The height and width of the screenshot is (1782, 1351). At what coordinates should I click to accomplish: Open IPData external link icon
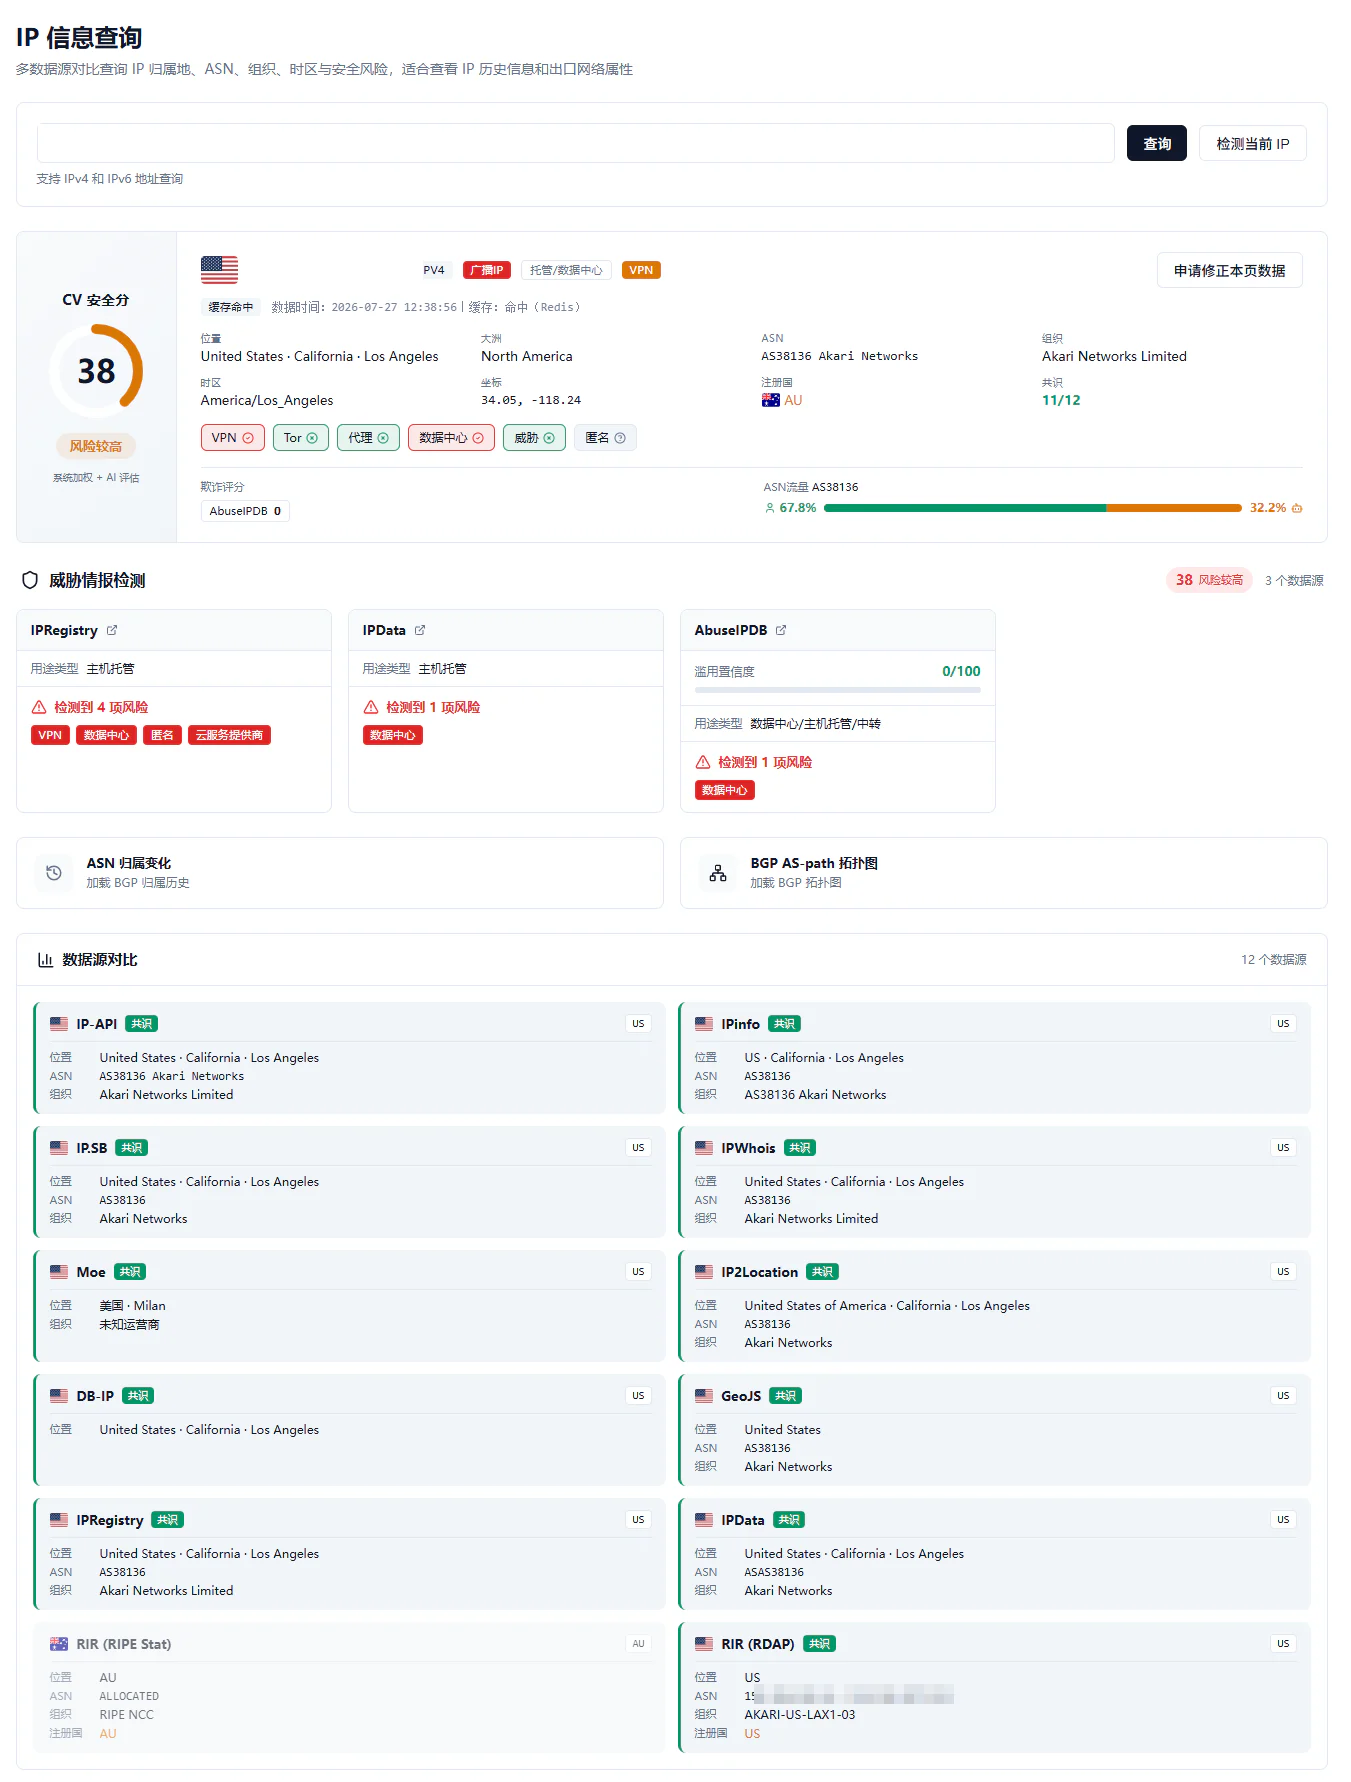pos(420,630)
